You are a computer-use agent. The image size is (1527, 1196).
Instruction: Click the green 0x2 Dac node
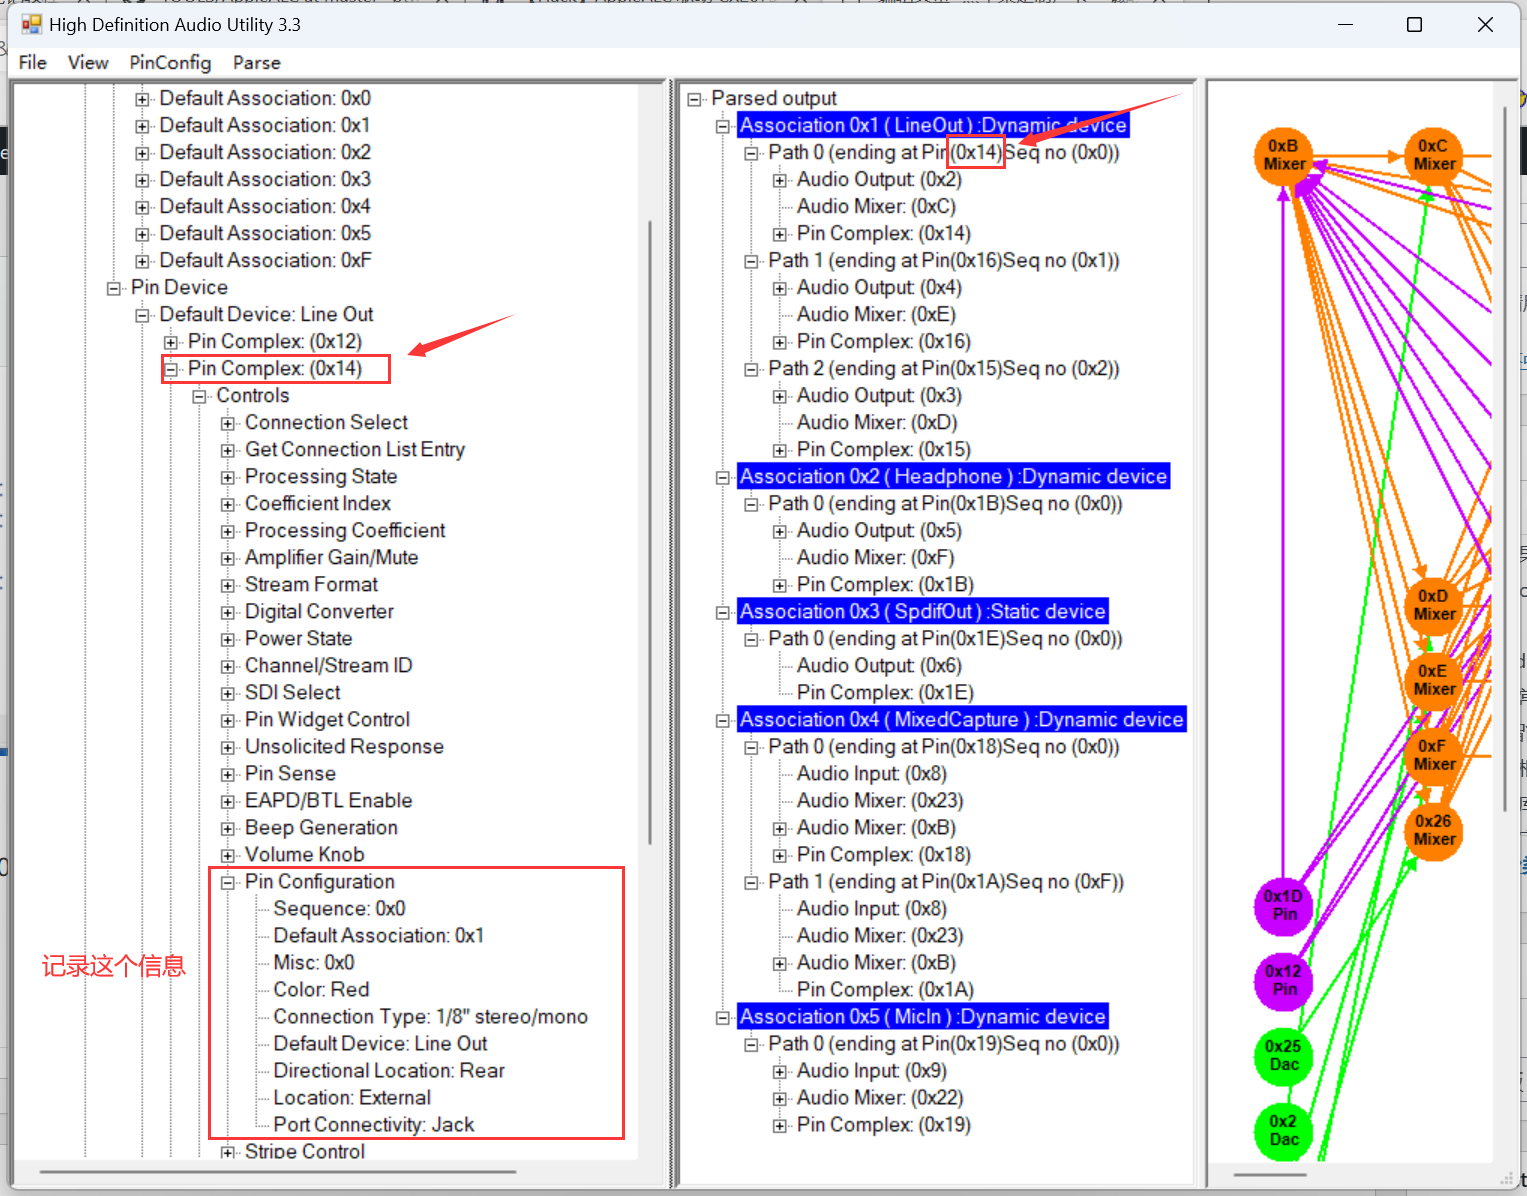[1283, 1130]
